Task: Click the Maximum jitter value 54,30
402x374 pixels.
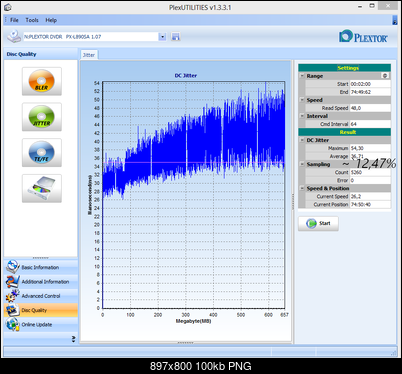Action: (370, 148)
